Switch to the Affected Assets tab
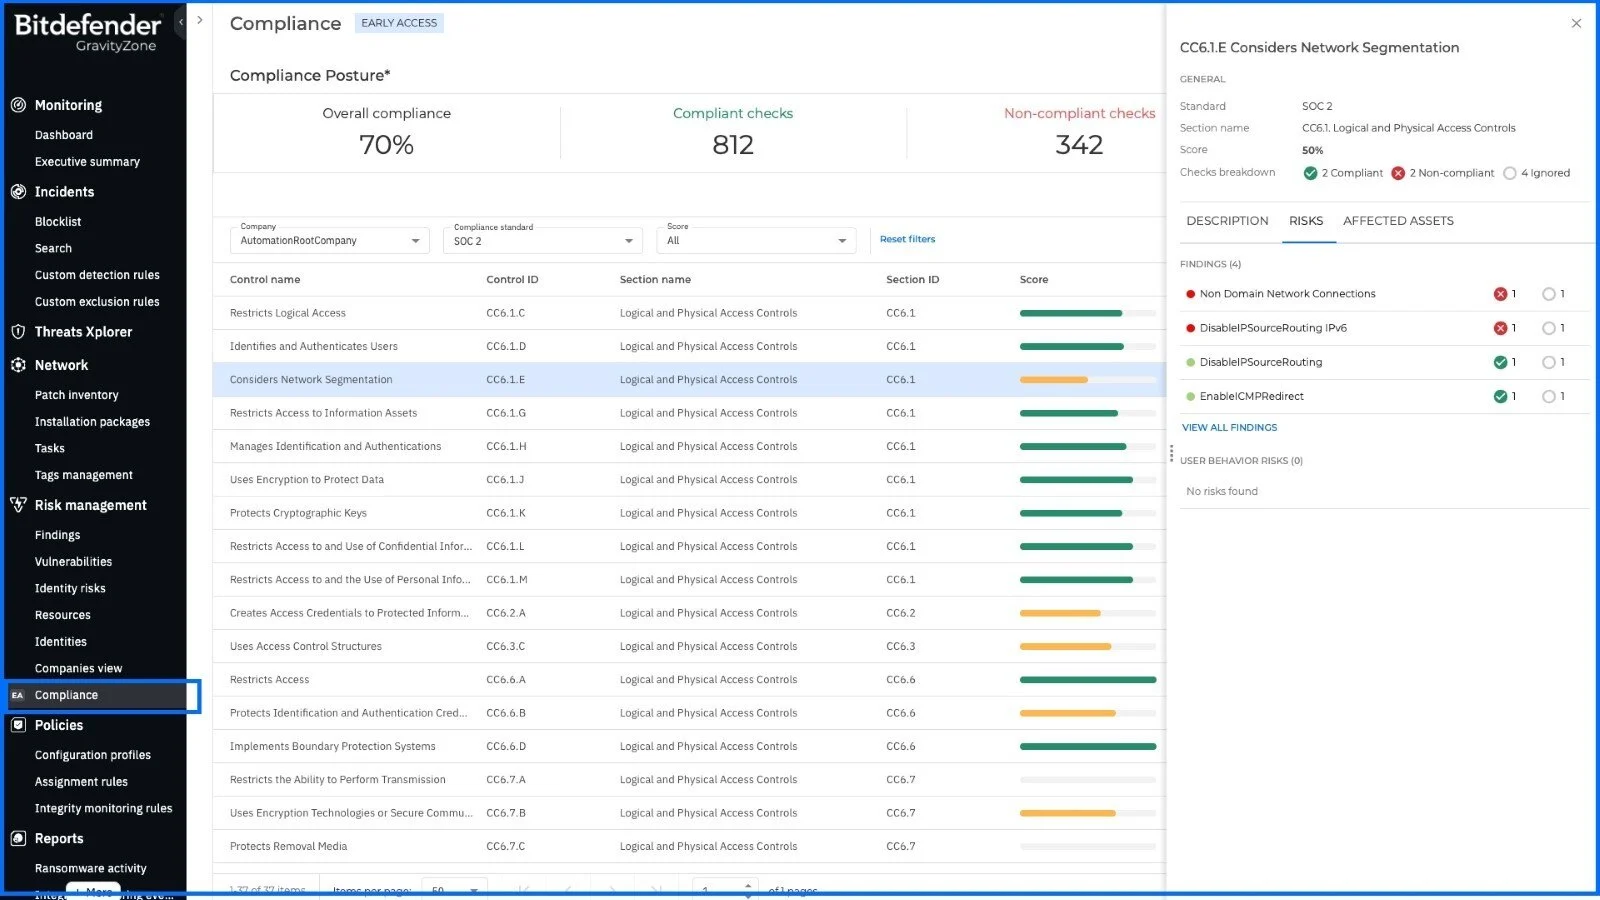 coord(1397,221)
